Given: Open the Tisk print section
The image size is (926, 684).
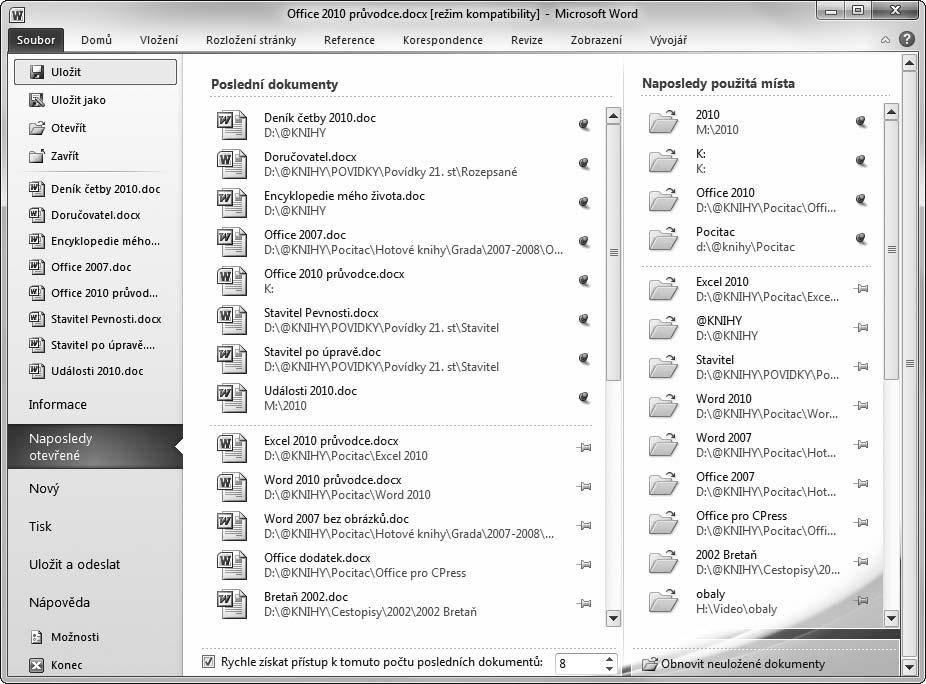Looking at the screenshot, I should (x=95, y=526).
